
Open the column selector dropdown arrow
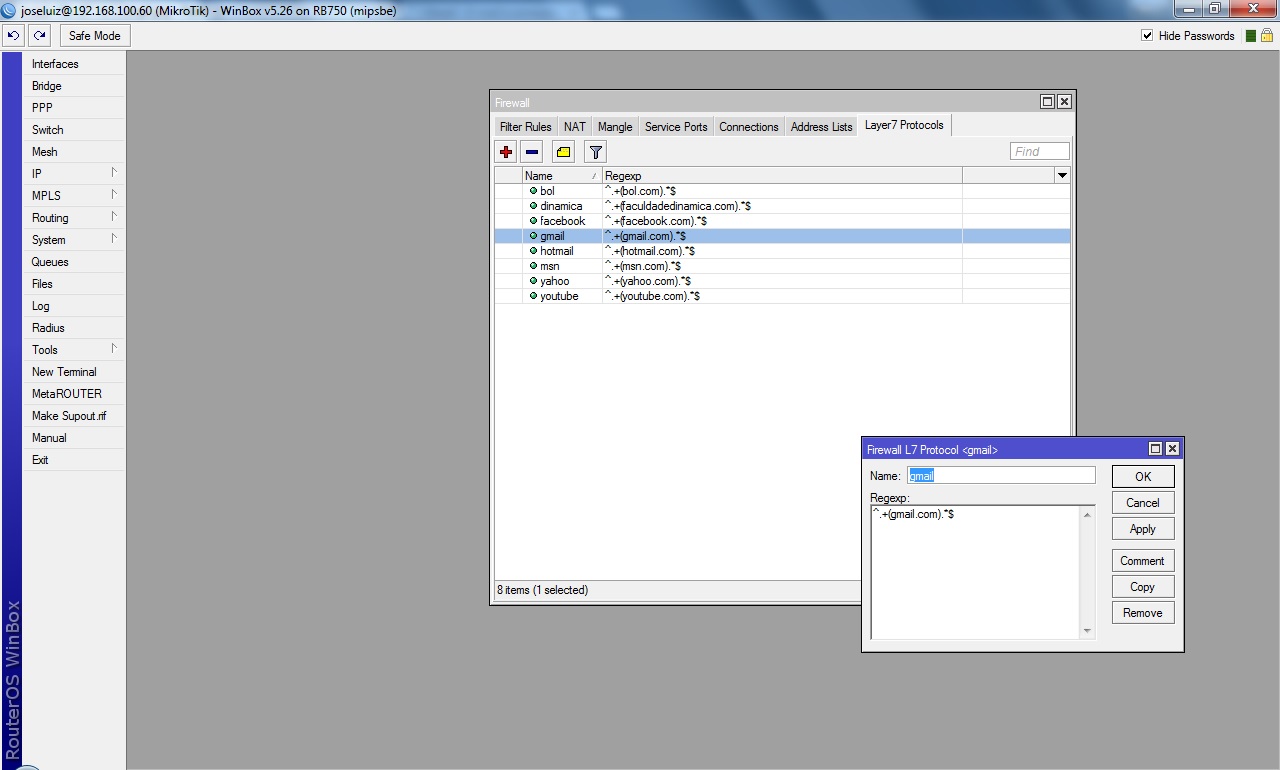(x=1062, y=175)
